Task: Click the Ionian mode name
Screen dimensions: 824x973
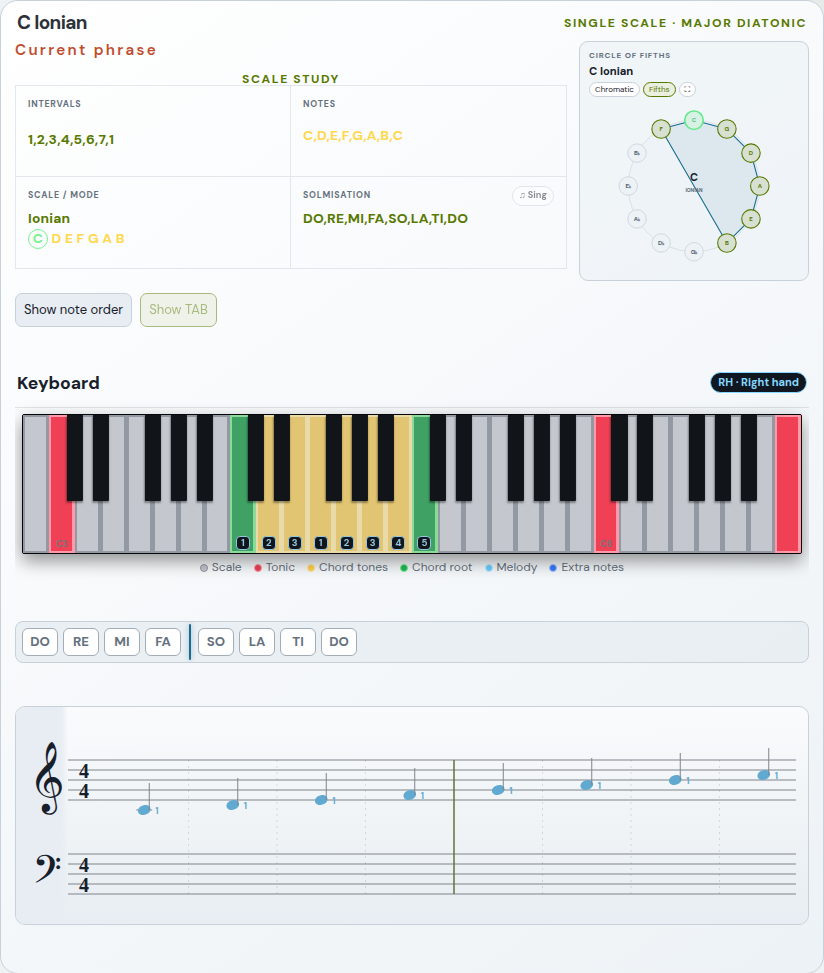Action: pos(49,218)
